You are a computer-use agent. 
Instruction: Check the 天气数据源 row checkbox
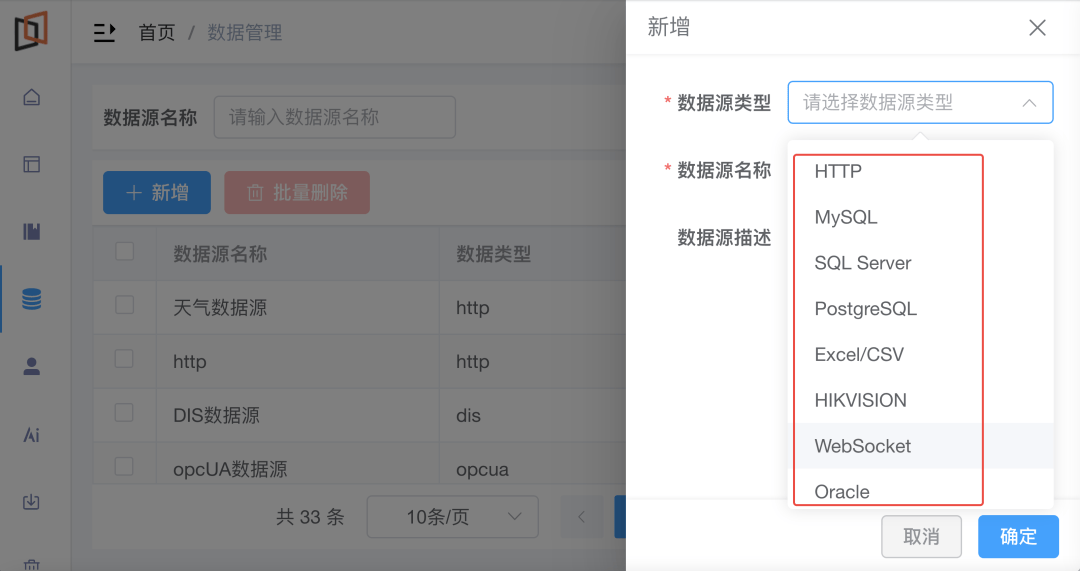point(125,305)
